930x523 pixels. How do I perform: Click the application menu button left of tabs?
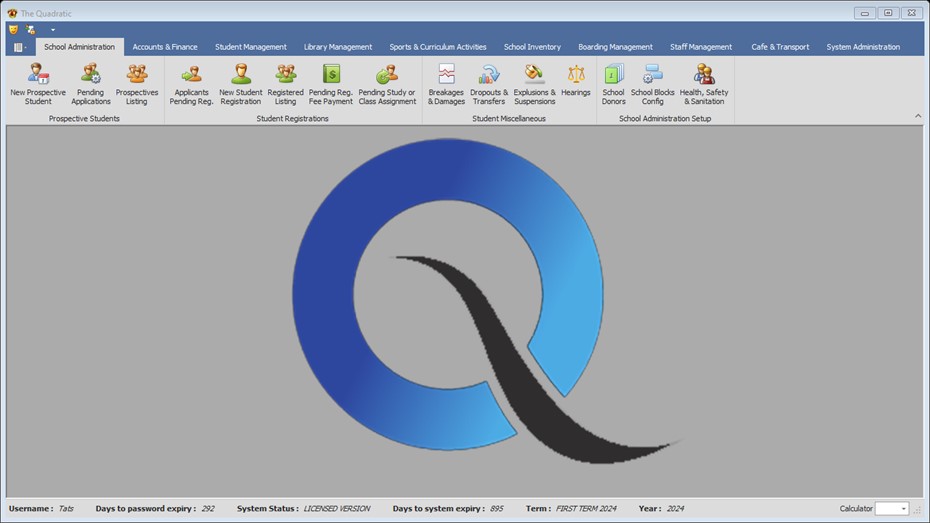tap(20, 47)
